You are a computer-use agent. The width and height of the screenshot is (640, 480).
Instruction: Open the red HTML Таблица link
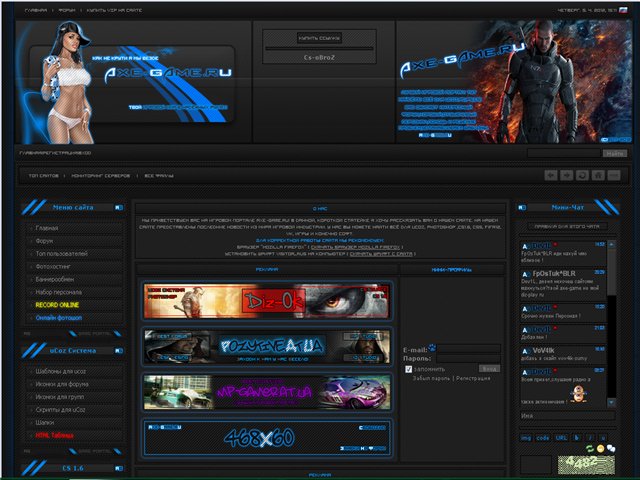pos(54,435)
